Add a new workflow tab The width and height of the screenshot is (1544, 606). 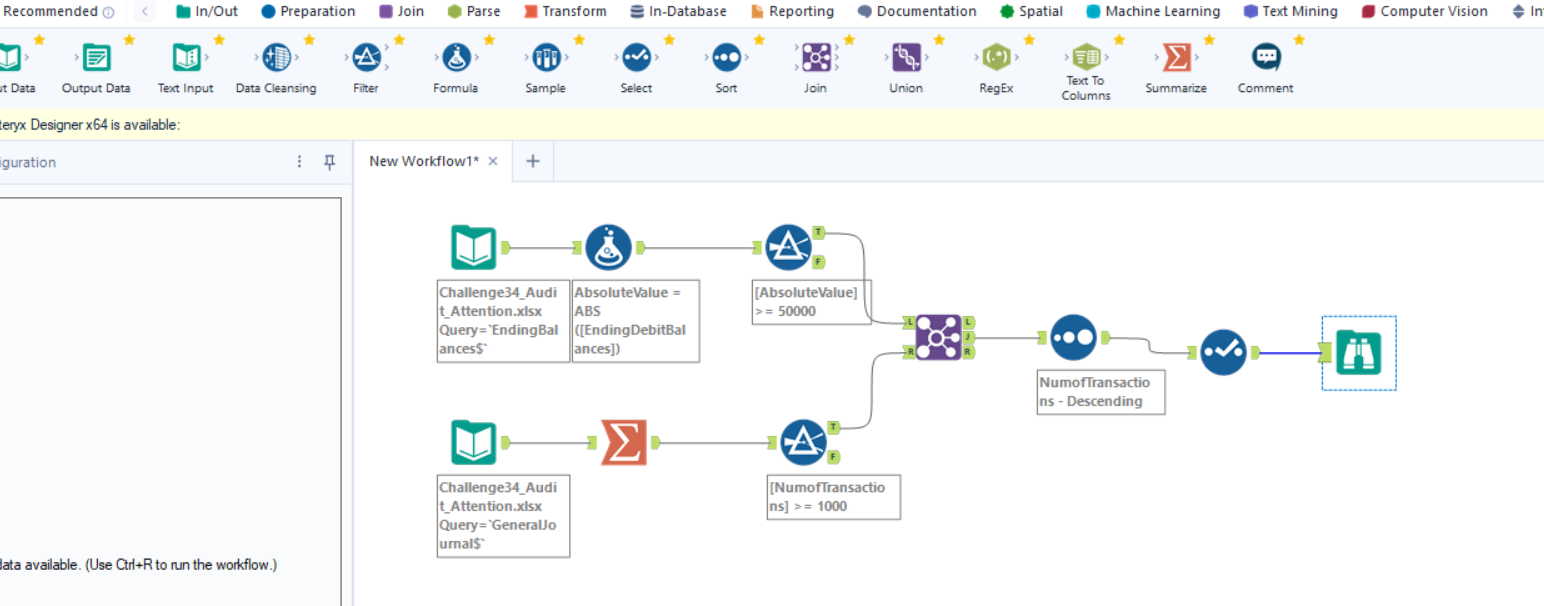(x=533, y=161)
